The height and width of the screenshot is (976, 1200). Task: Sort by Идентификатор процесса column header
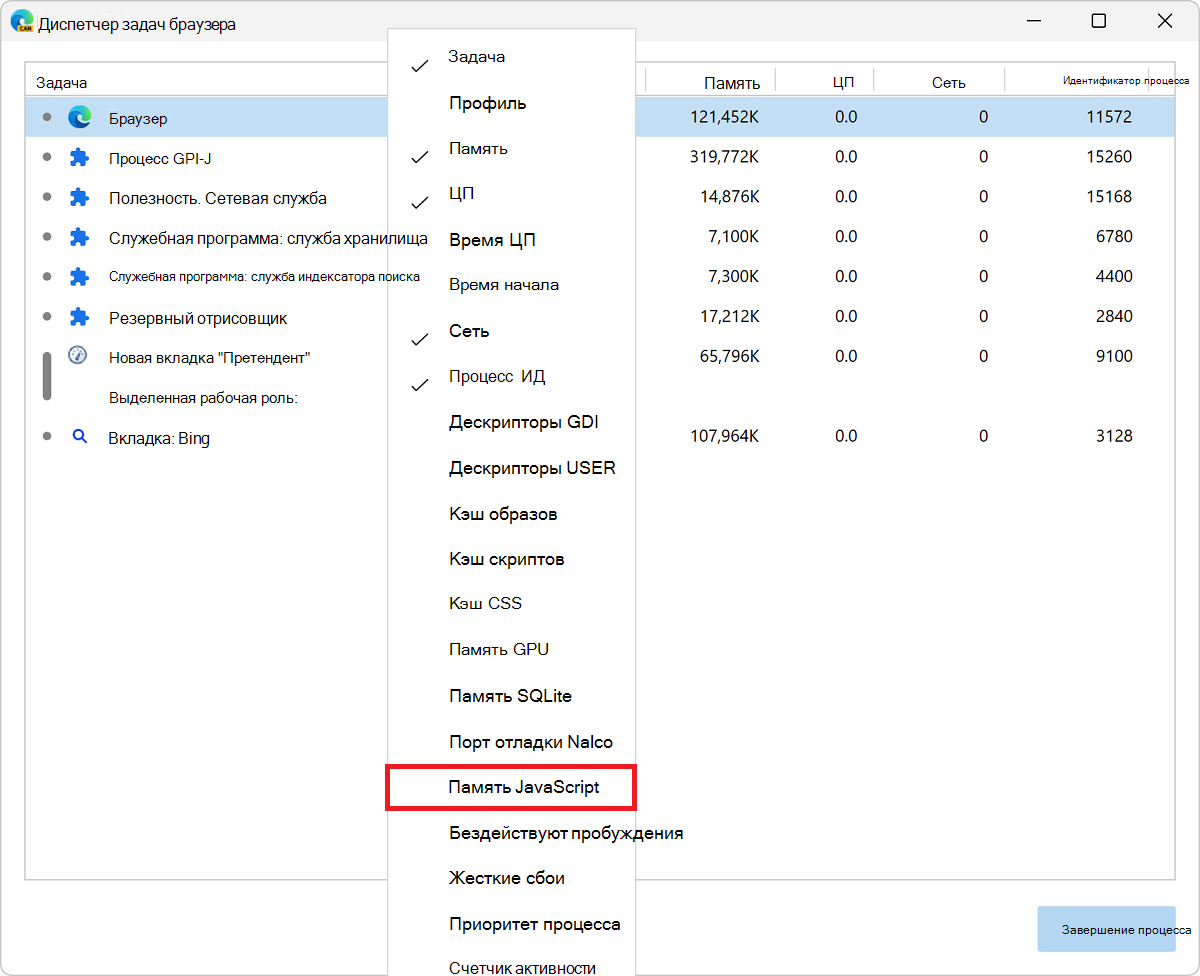coord(1125,81)
